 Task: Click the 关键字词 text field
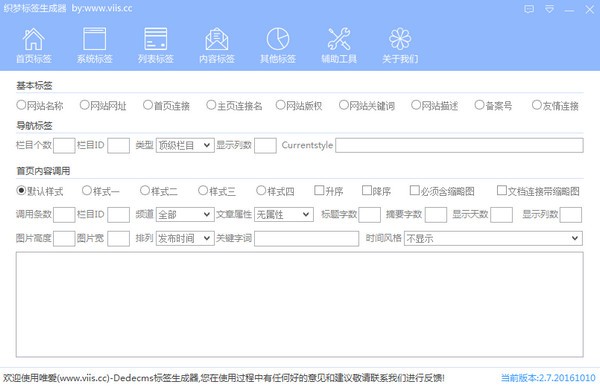pyautogui.click(x=307, y=239)
